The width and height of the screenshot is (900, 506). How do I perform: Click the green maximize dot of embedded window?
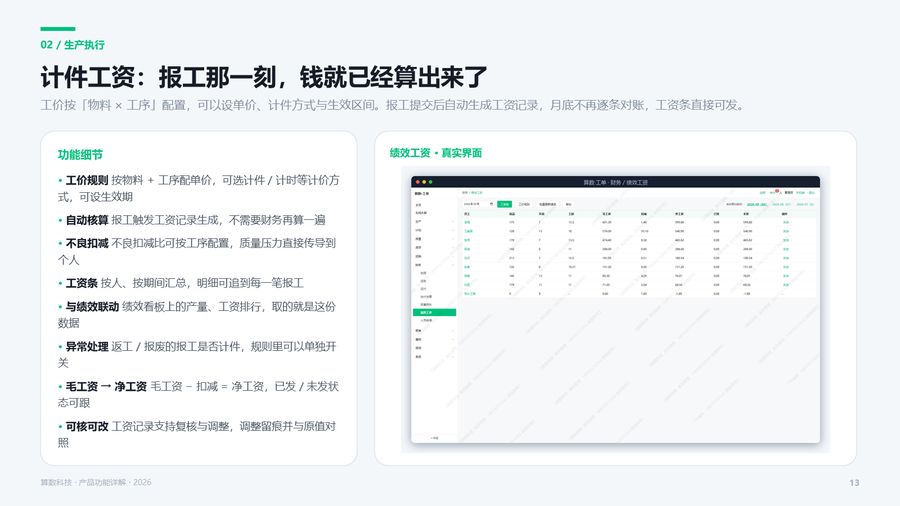[430, 182]
